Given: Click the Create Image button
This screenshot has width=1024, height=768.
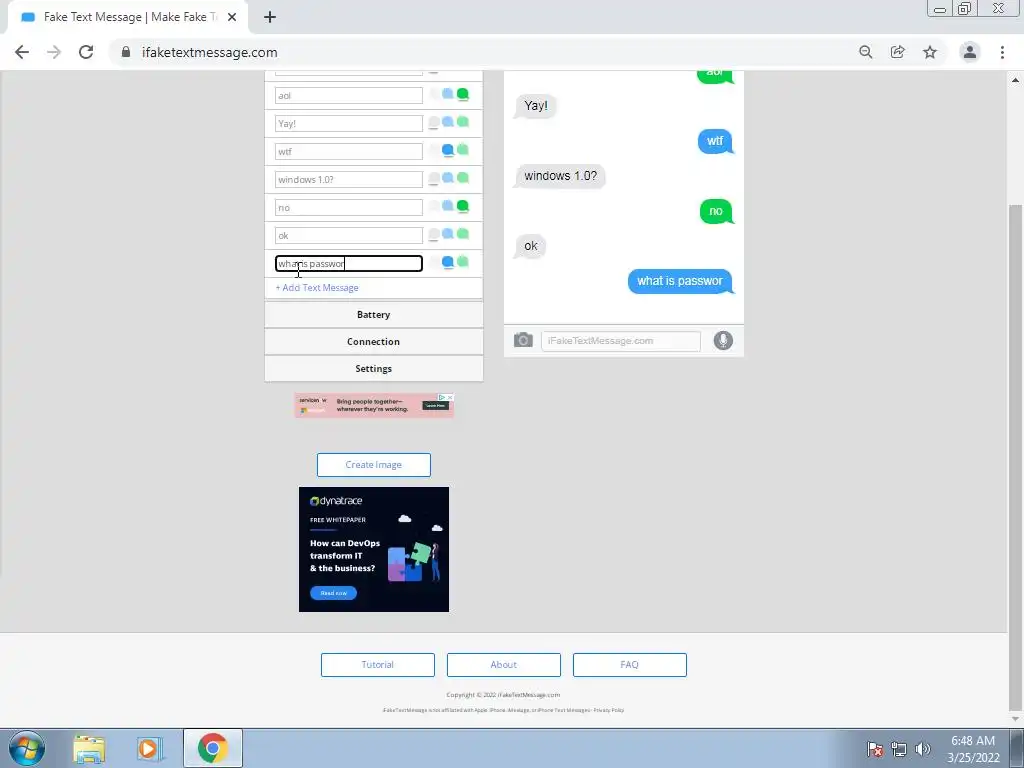Looking at the screenshot, I should point(374,464).
